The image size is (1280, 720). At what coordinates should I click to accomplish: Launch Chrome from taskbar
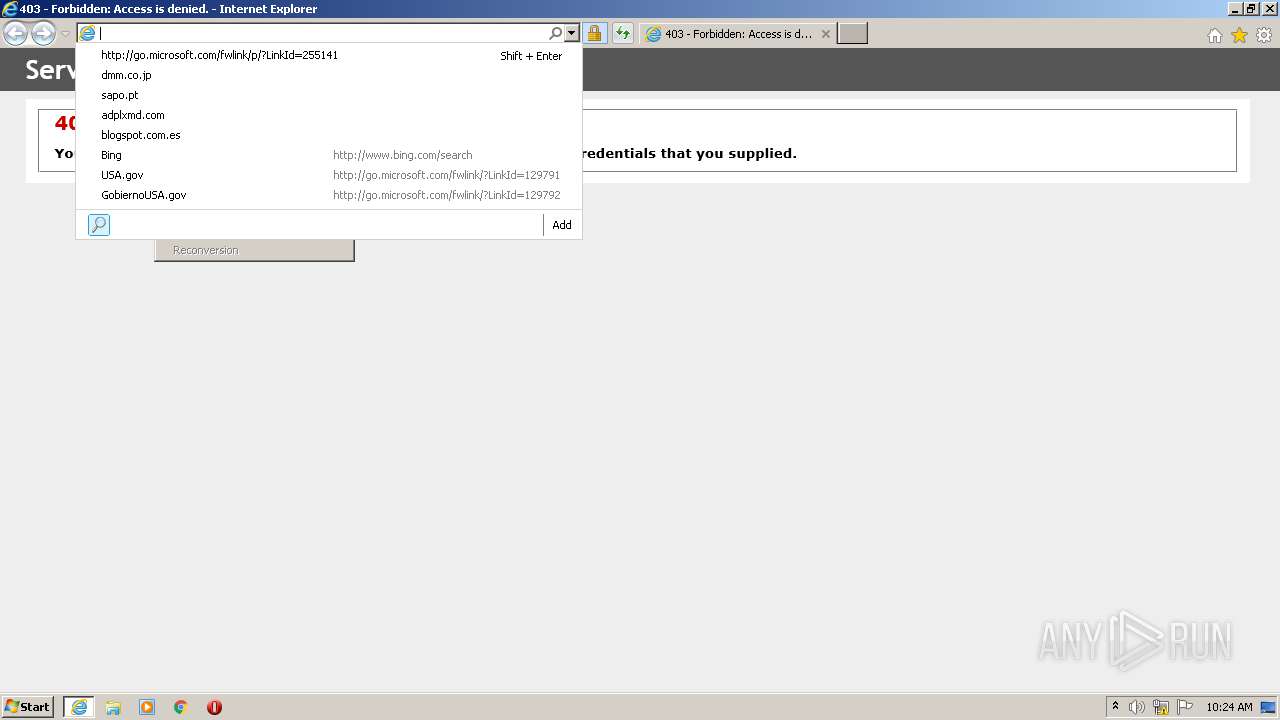pyautogui.click(x=181, y=707)
